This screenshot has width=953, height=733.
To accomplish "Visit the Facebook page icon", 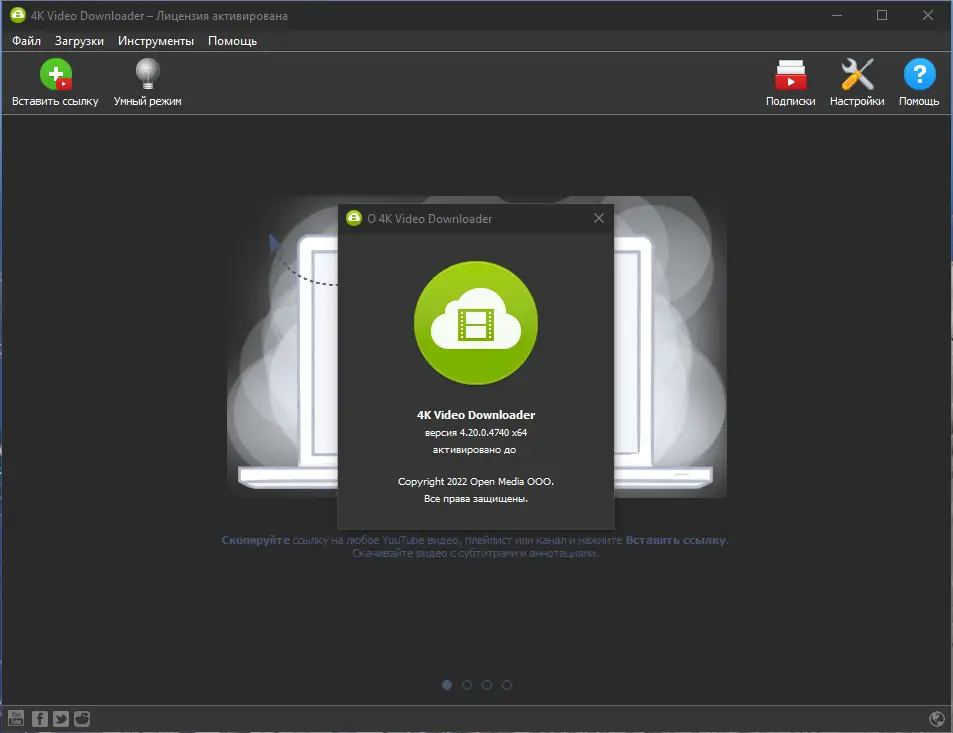I will [39, 718].
